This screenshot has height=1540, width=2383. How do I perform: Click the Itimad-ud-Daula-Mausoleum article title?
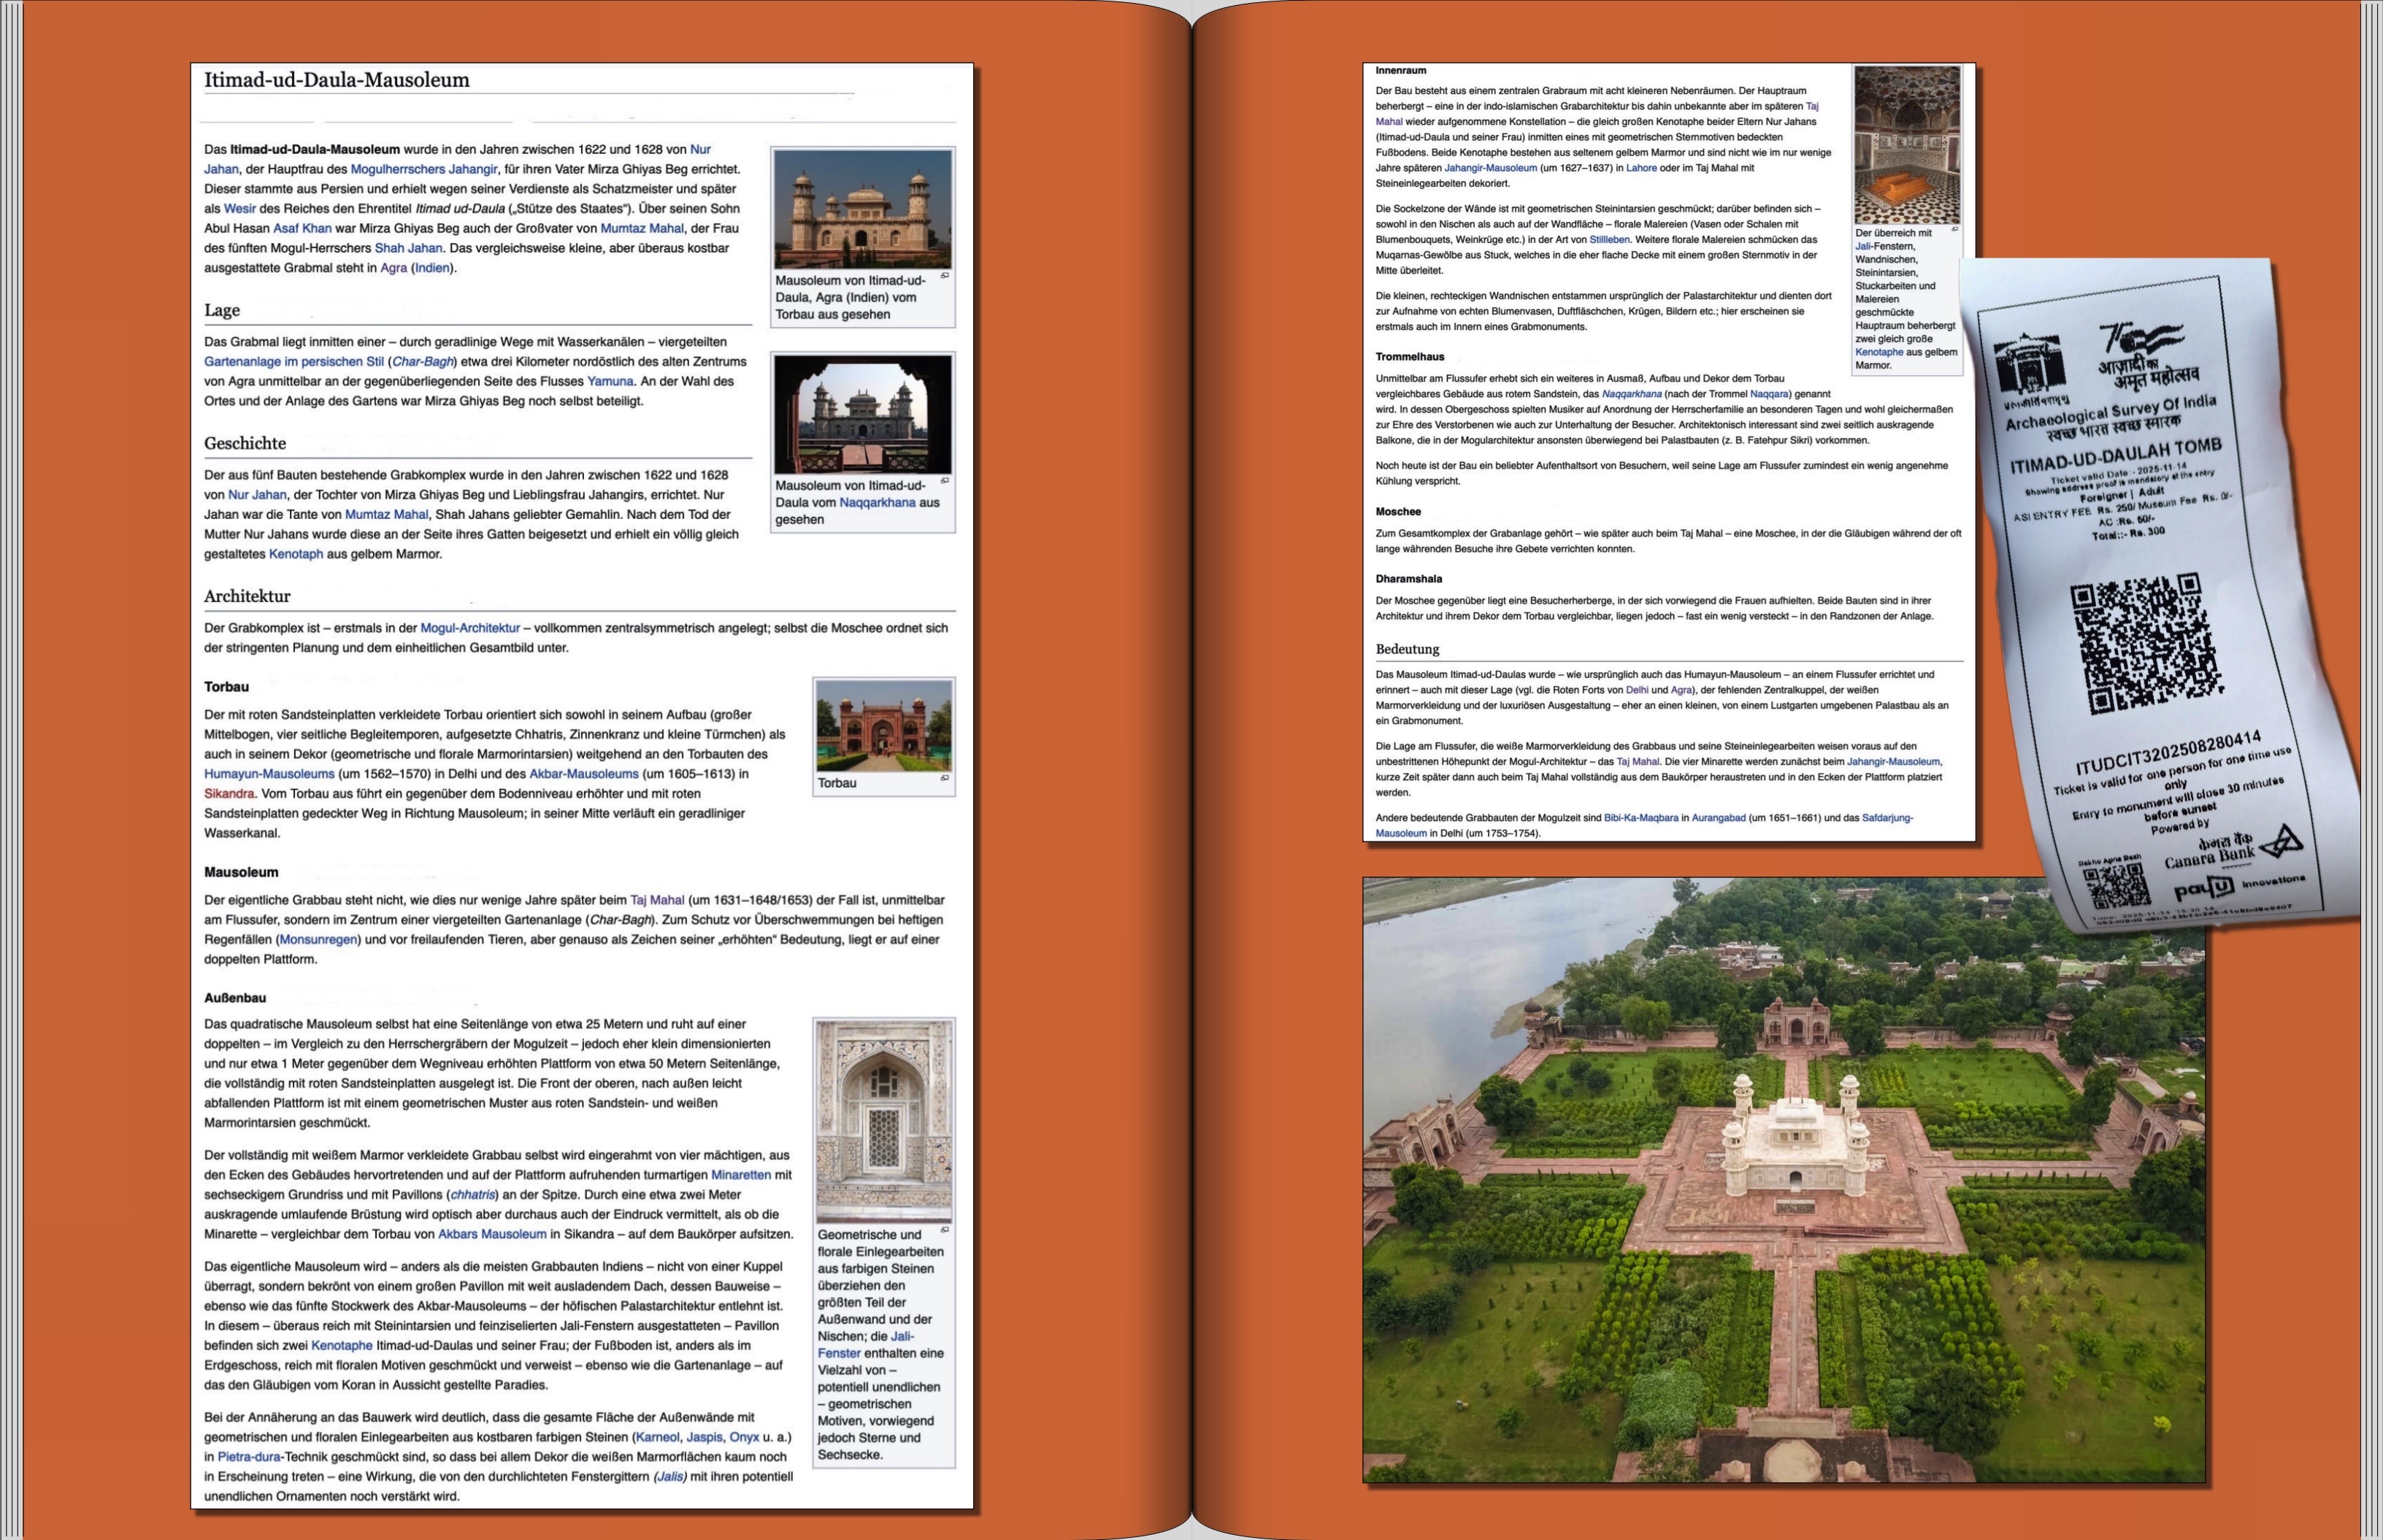click(x=337, y=80)
